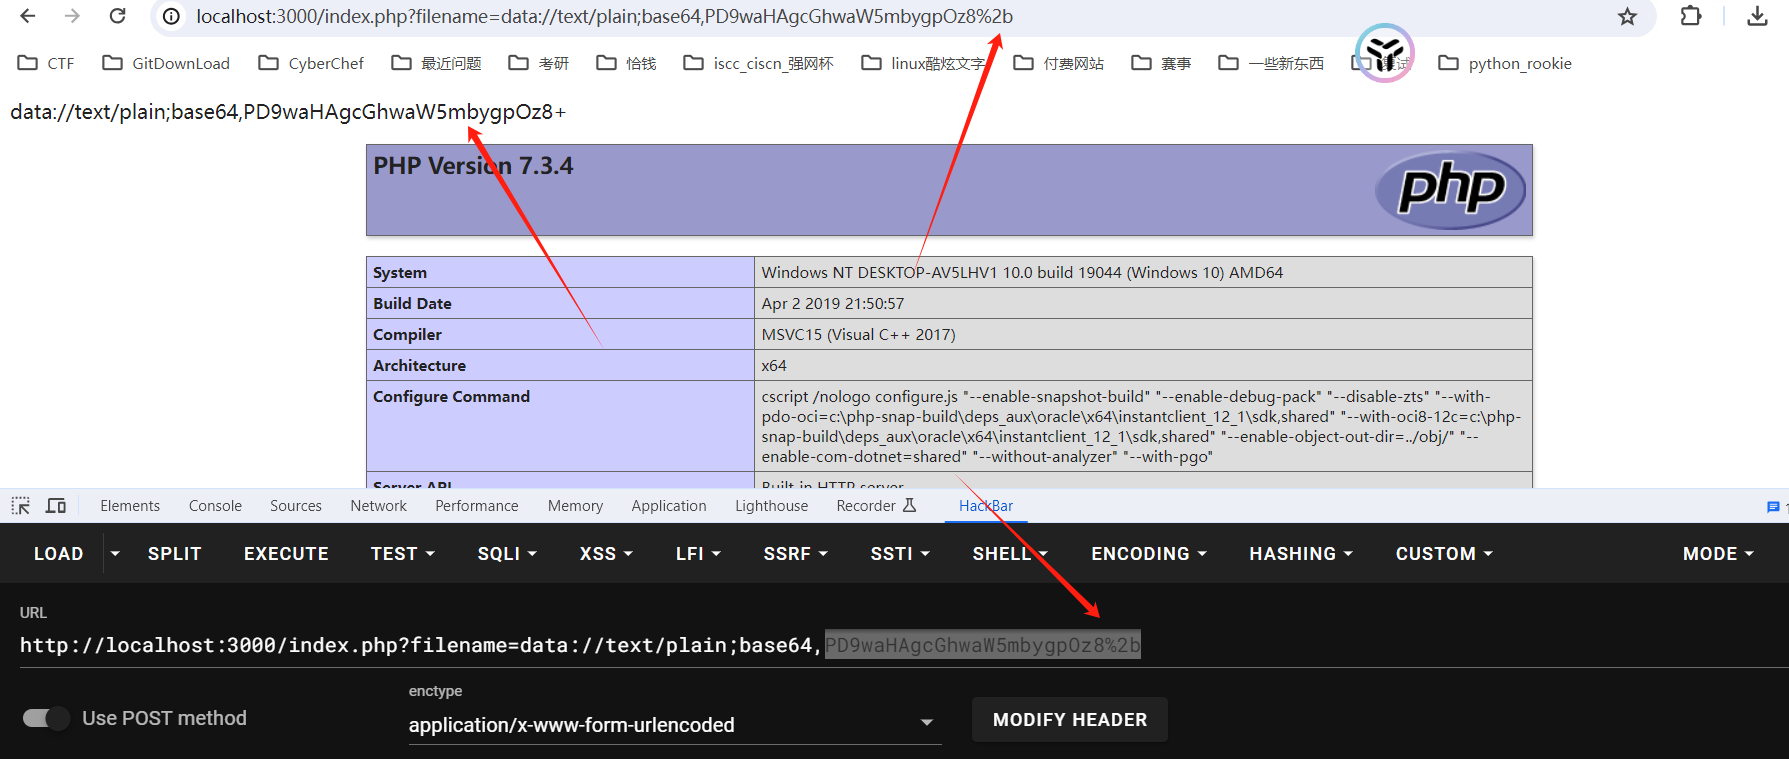This screenshot has height=759, width=1789.
Task: Click the MODIFY HEADER button
Action: point(1070,720)
